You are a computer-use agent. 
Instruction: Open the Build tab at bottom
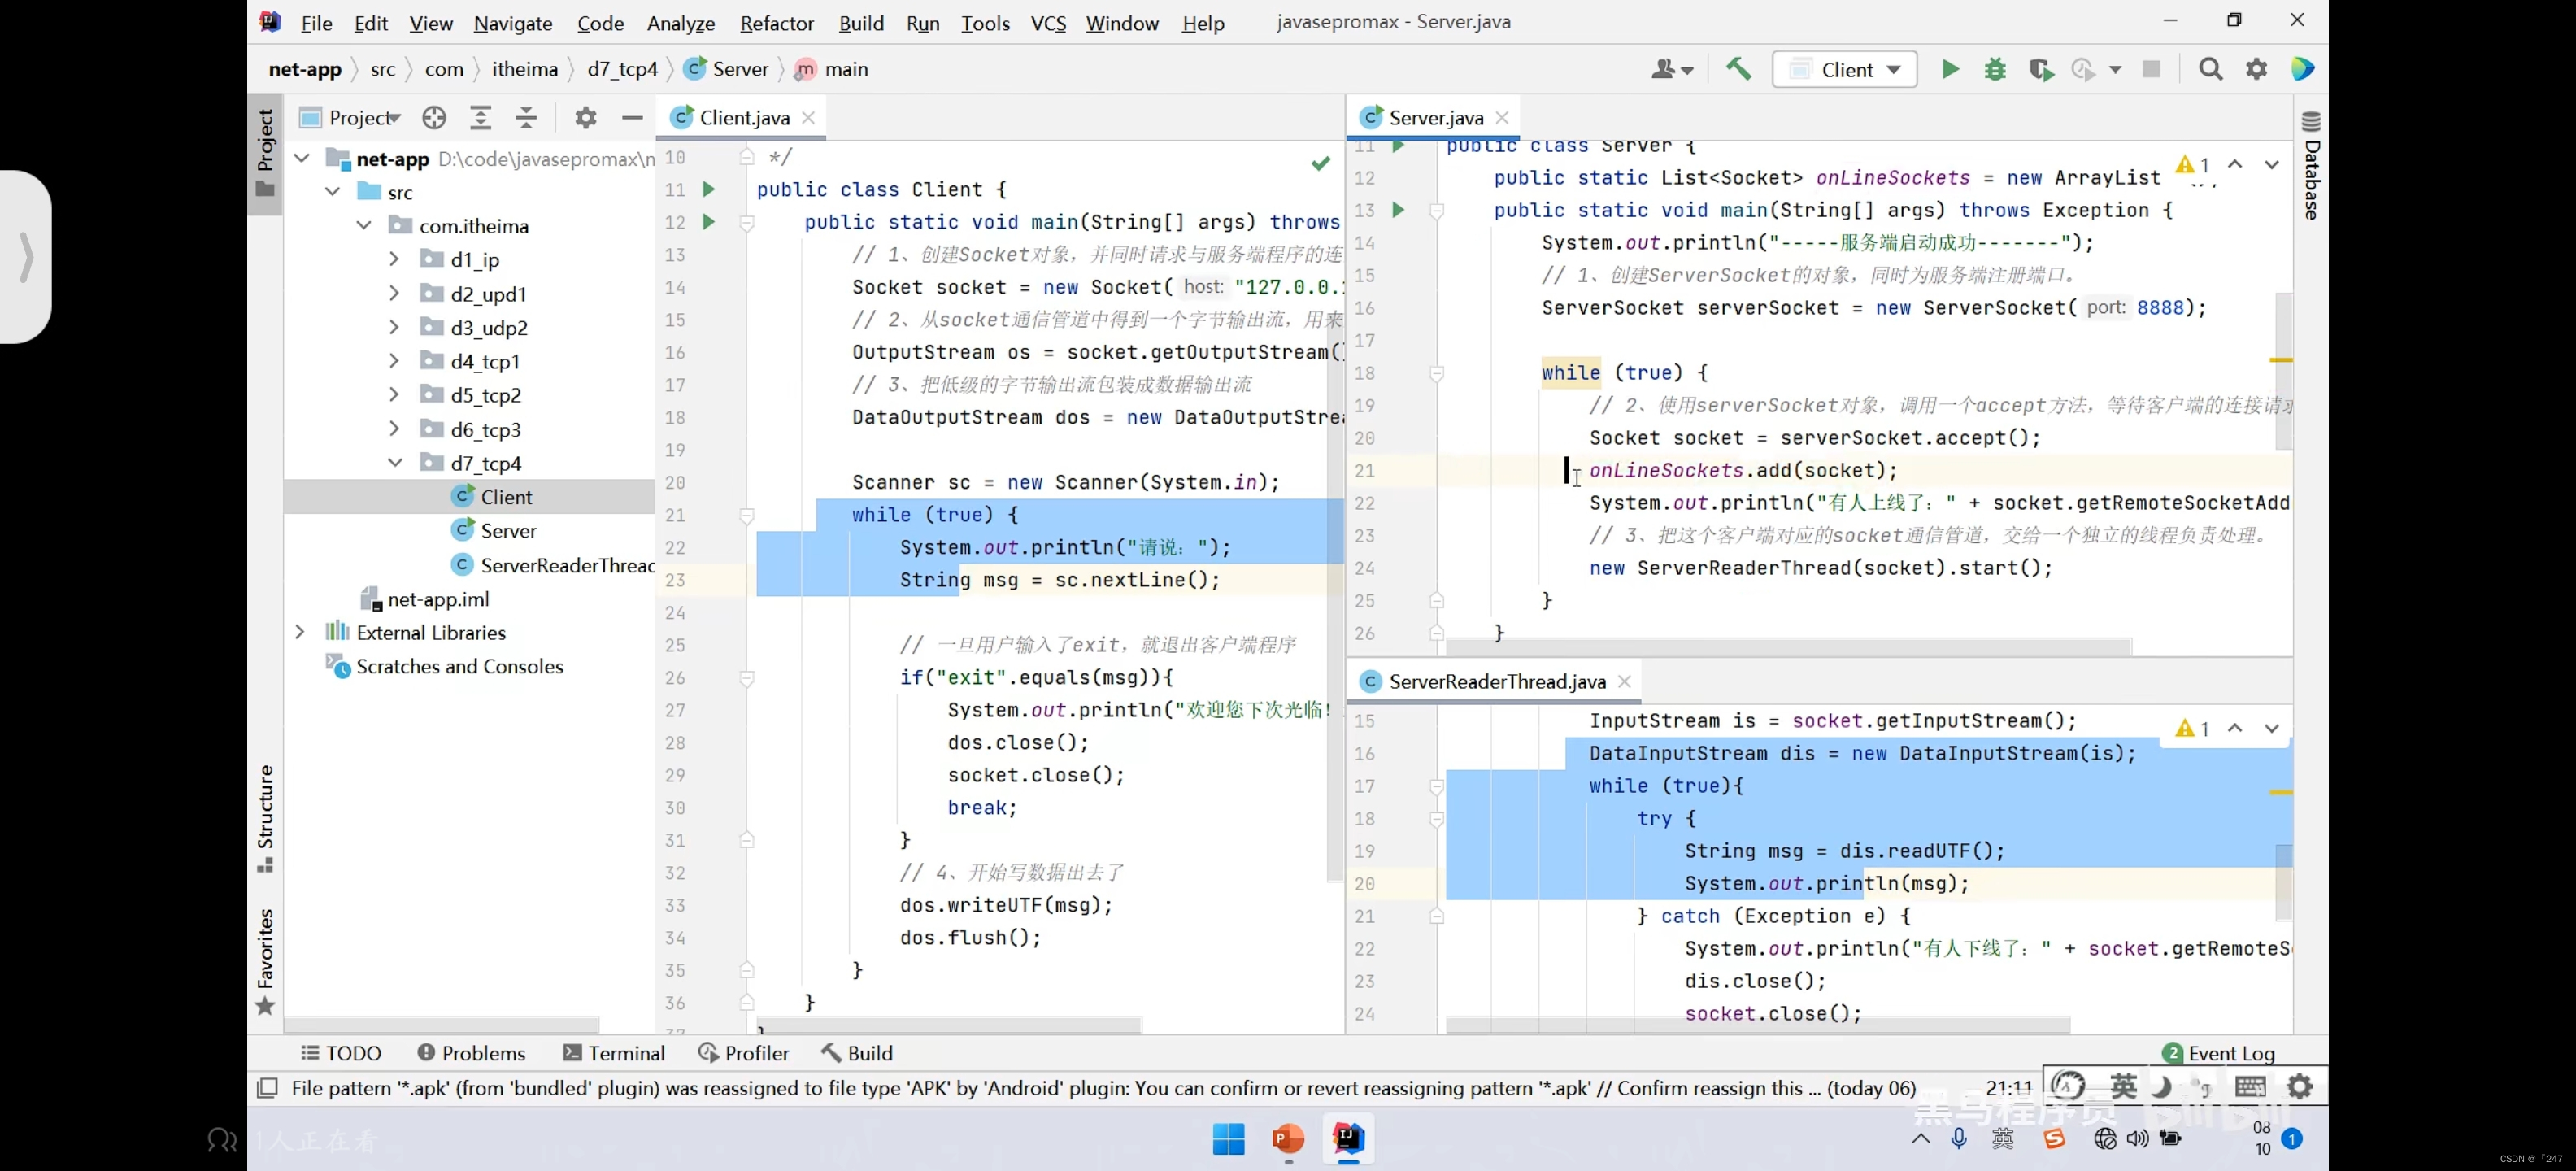click(x=868, y=1053)
